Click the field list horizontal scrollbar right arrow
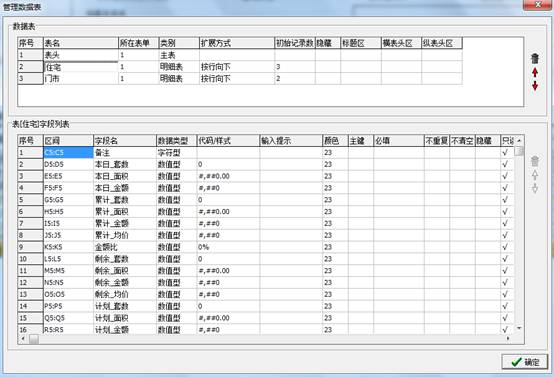The width and height of the screenshot is (554, 377). coord(508,339)
